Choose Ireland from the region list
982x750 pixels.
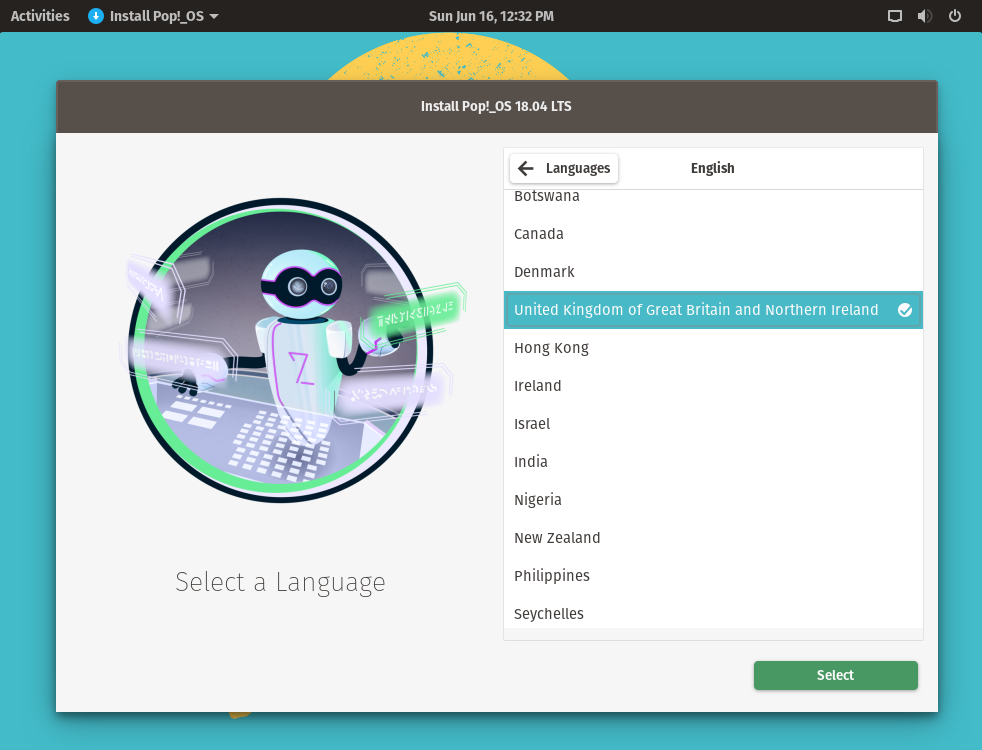tap(713, 386)
